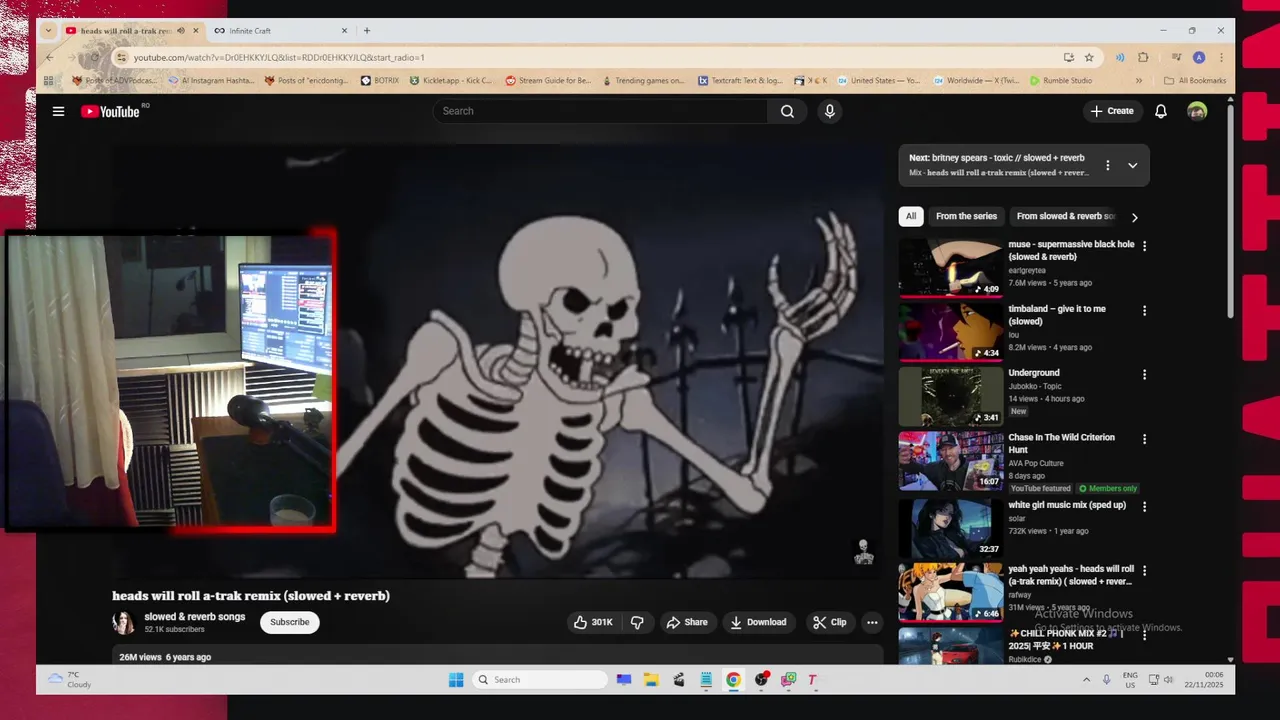This screenshot has height=720, width=1280.
Task: Click the YouTube search magnifier button
Action: (787, 111)
